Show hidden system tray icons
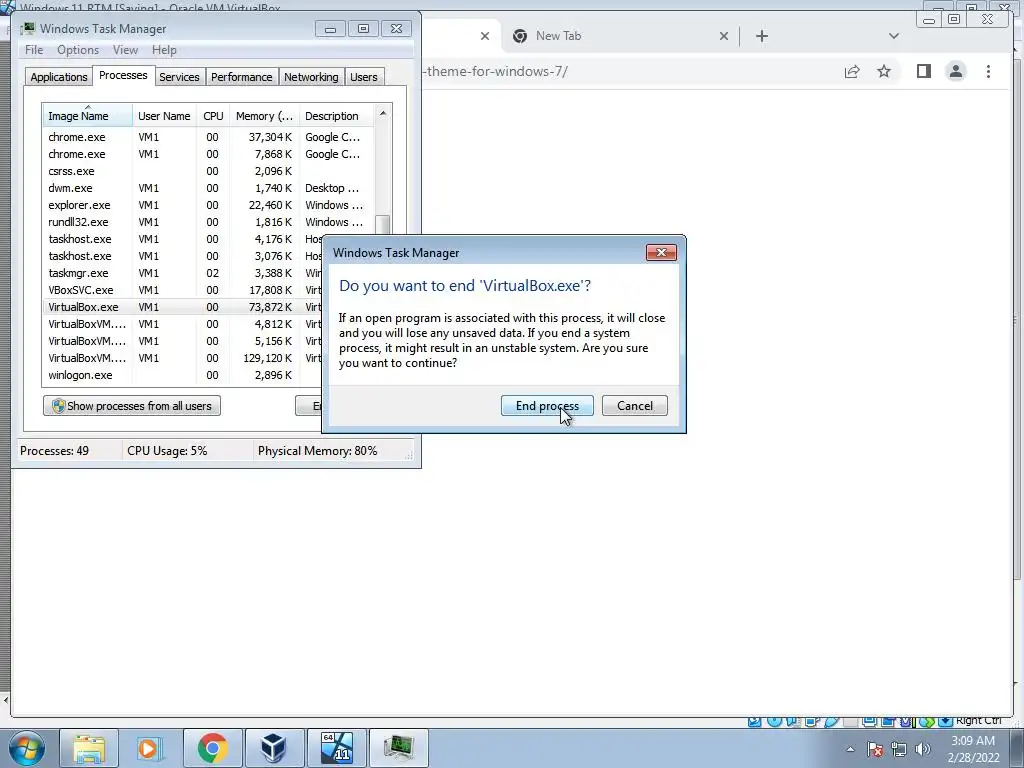1024x768 pixels. [x=850, y=749]
